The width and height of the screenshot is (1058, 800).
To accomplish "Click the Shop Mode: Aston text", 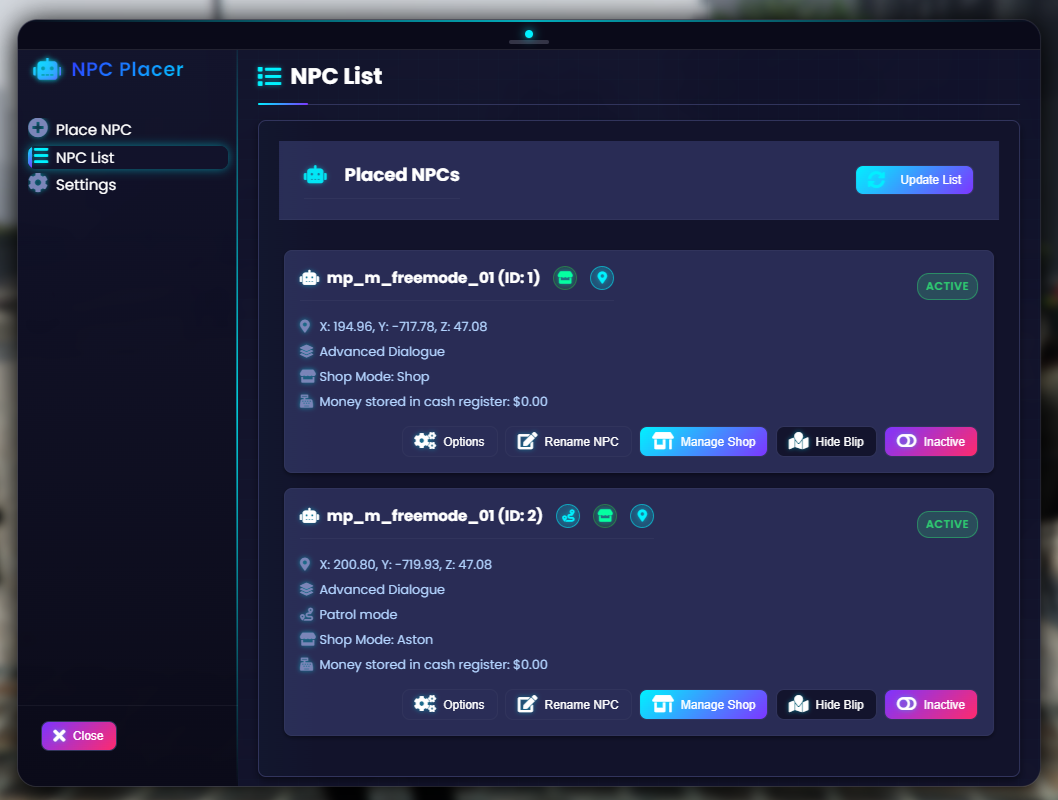I will coord(376,639).
